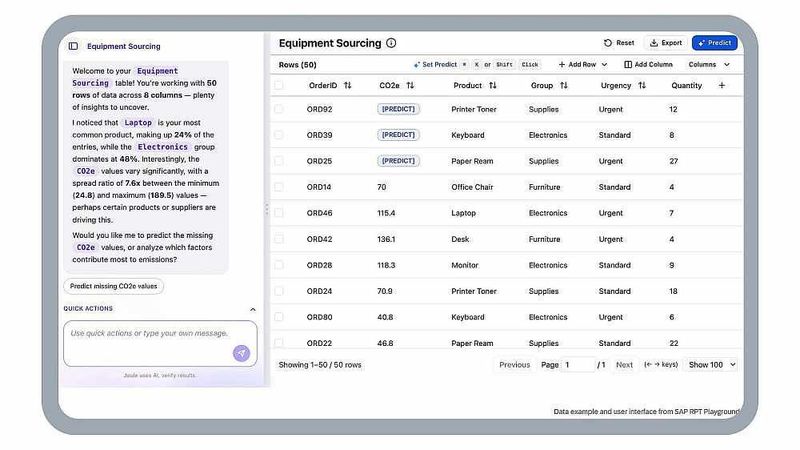Image resolution: width=800 pixels, height=450 pixels.
Task: Click the panel divider handle
Action: point(266,209)
